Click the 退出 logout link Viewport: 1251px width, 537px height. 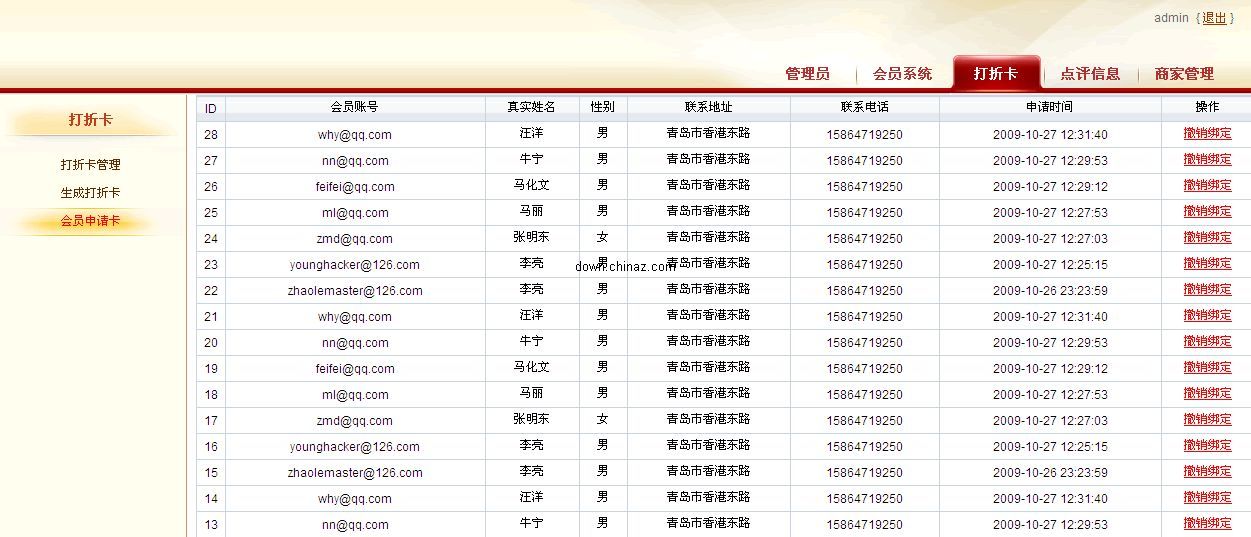coord(1214,18)
